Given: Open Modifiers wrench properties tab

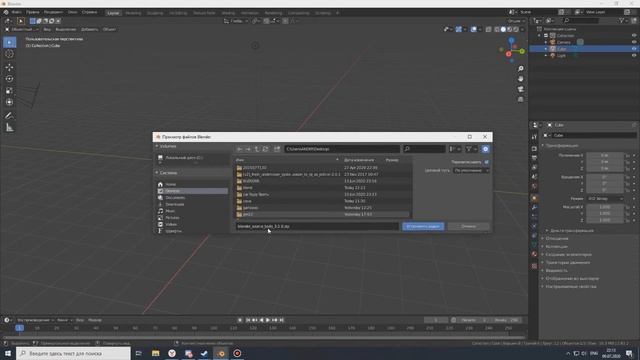Looking at the screenshot, I should (534, 208).
